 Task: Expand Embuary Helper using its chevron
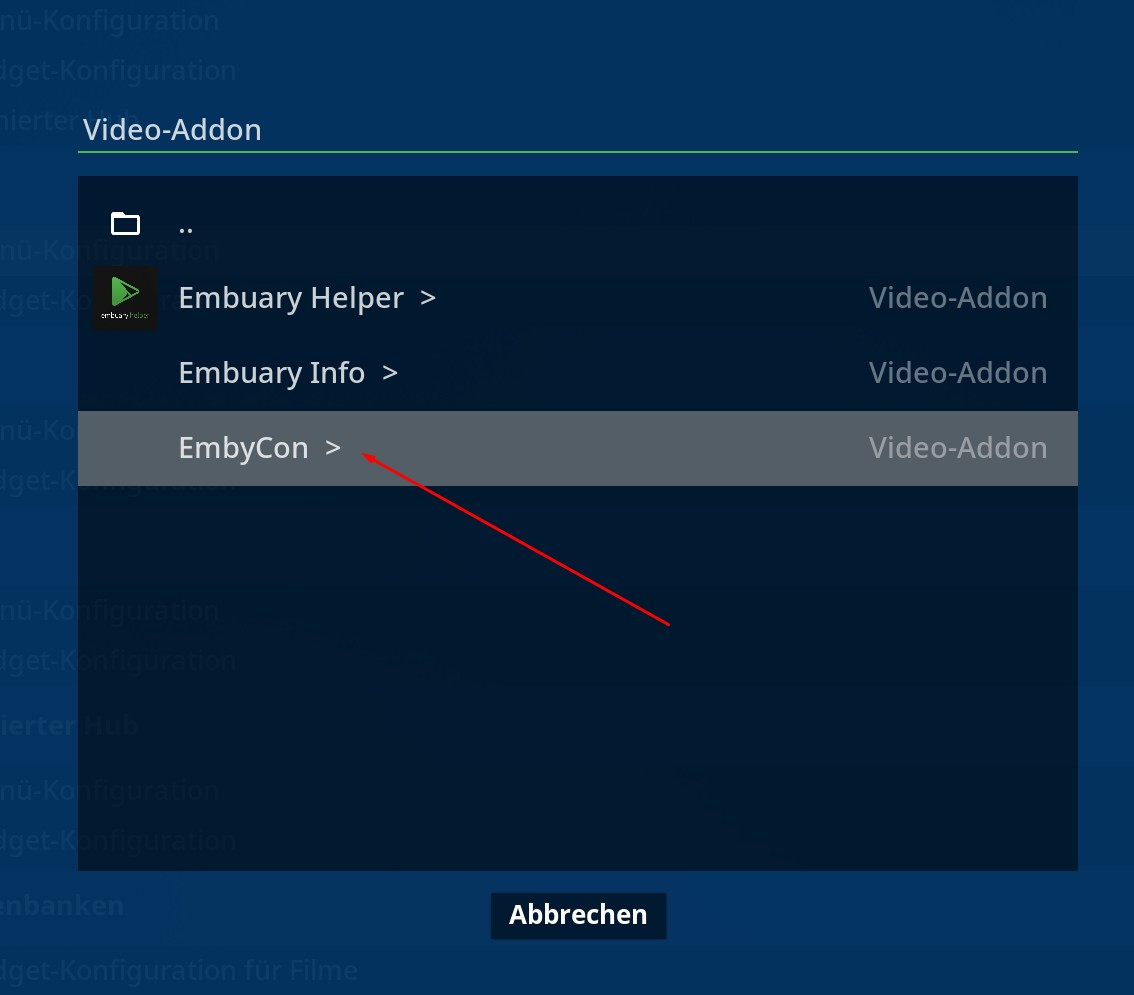427,298
